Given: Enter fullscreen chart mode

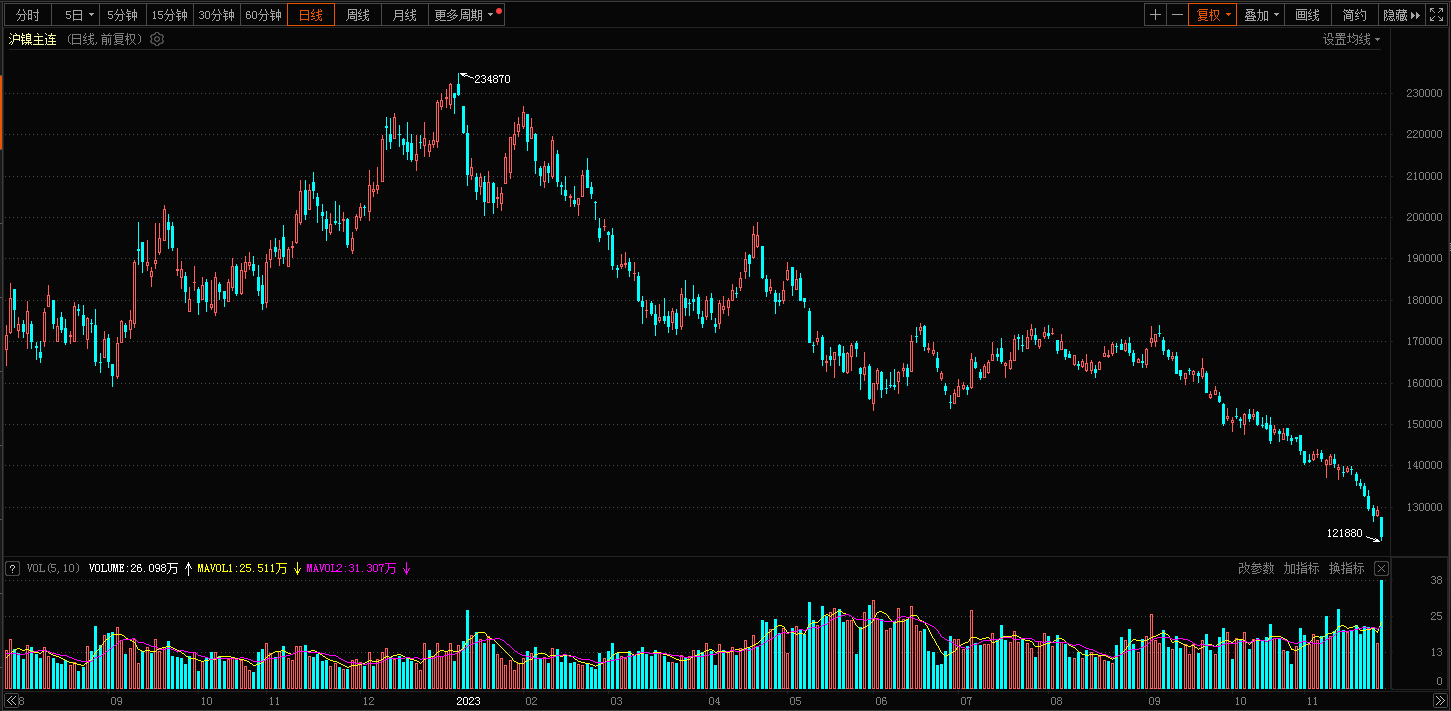Looking at the screenshot, I should click(x=1436, y=15).
